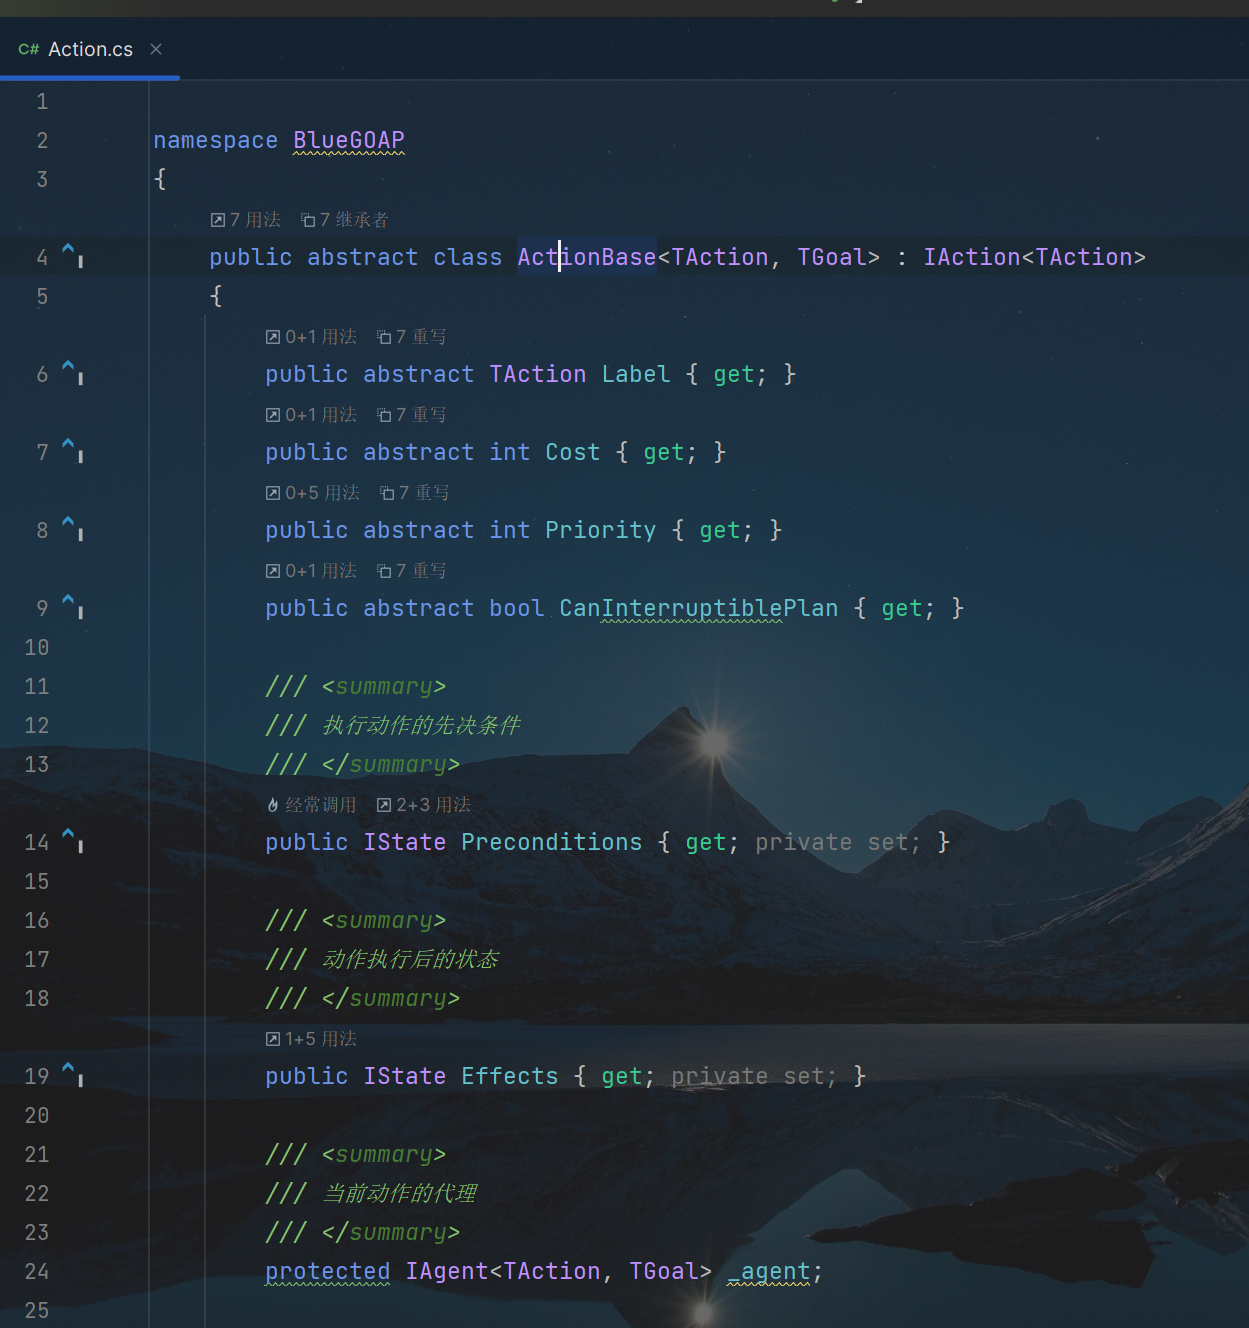Open "7 重写" overrides lens above Label
Image resolution: width=1249 pixels, height=1328 pixels.
point(412,337)
